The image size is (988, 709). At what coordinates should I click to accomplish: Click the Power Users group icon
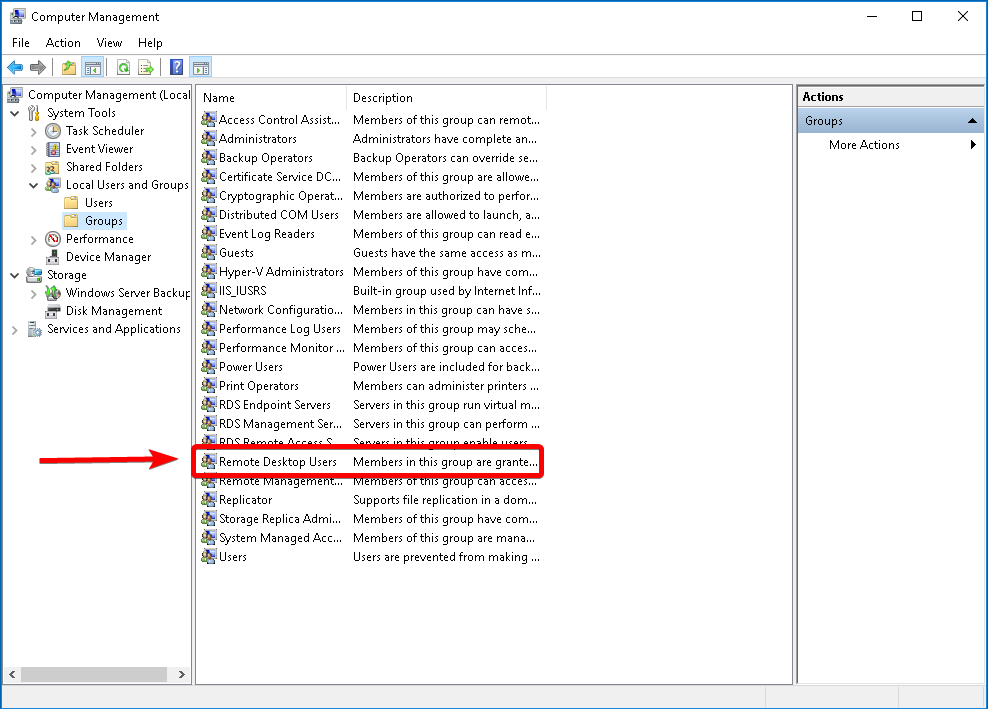(x=209, y=367)
